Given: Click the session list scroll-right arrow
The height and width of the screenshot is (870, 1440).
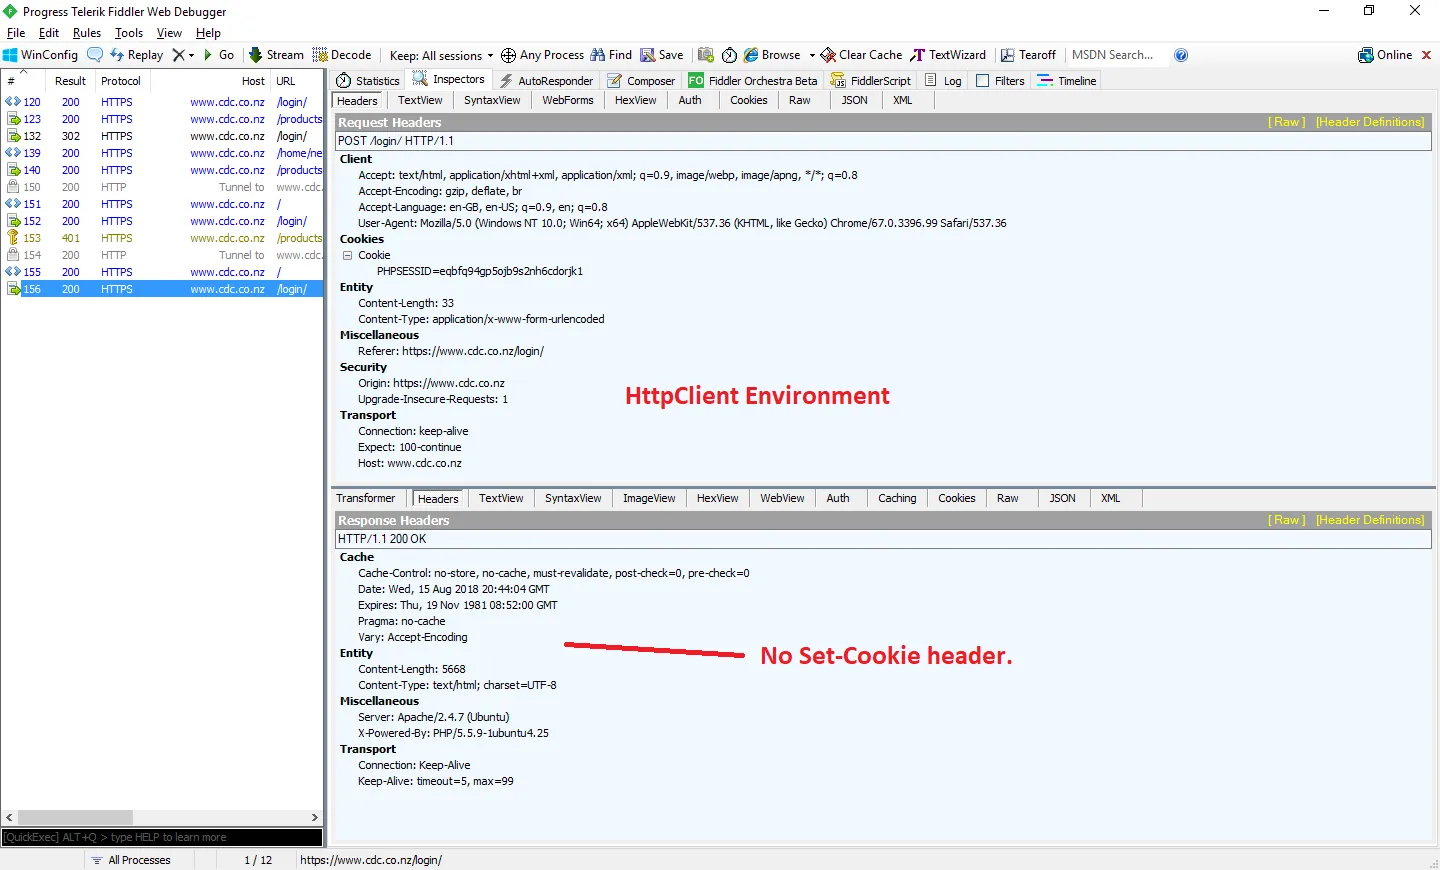Looking at the screenshot, I should tap(315, 817).
